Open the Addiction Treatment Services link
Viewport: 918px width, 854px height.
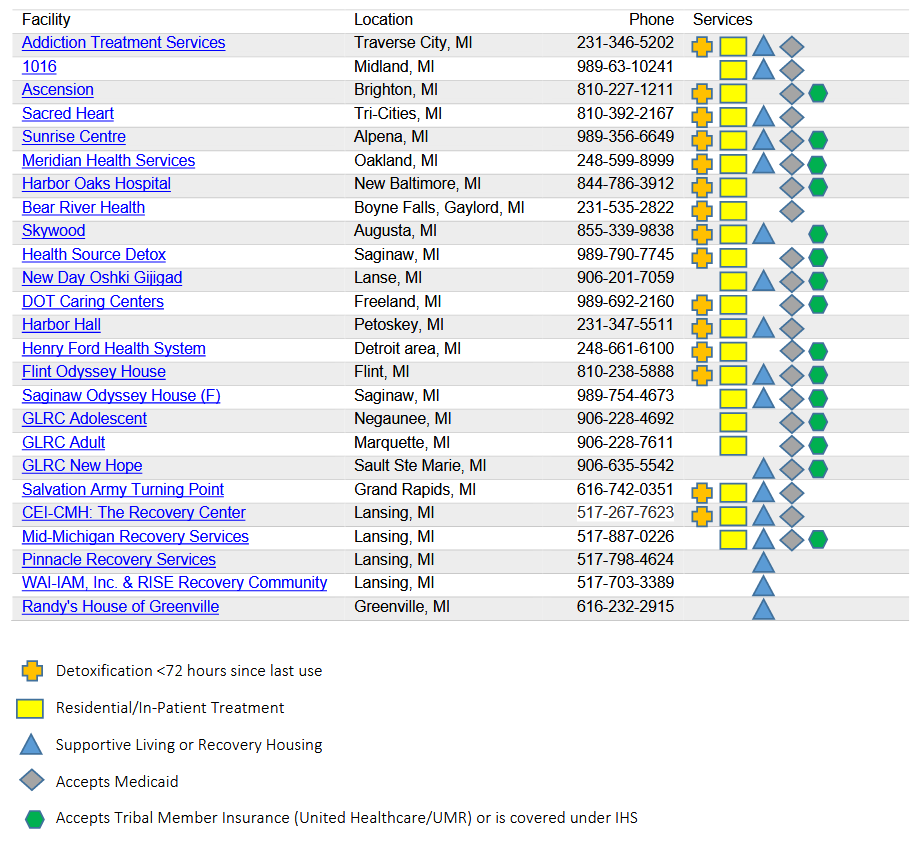[x=124, y=43]
